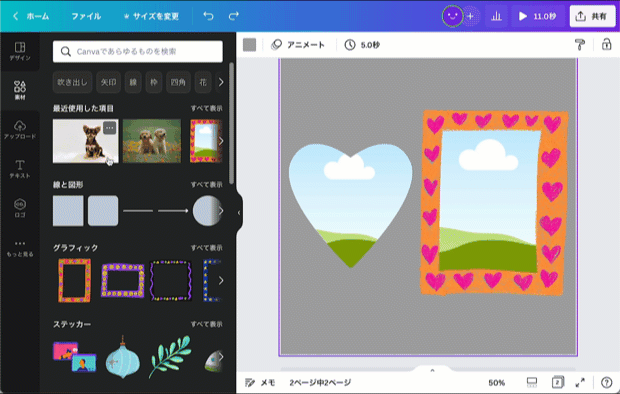Click the redo arrow icon
The image size is (620, 394).
[x=234, y=16]
